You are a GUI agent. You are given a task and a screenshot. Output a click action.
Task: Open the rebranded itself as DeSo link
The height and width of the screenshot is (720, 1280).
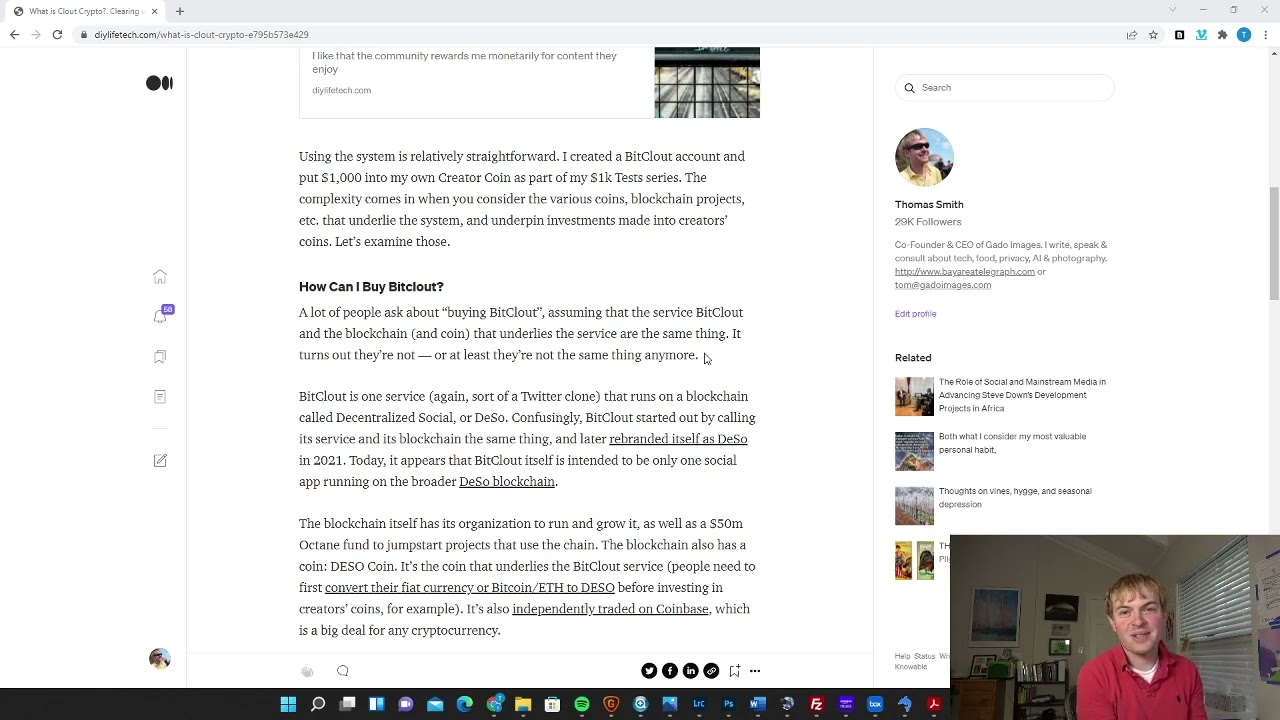pyautogui.click(x=678, y=439)
